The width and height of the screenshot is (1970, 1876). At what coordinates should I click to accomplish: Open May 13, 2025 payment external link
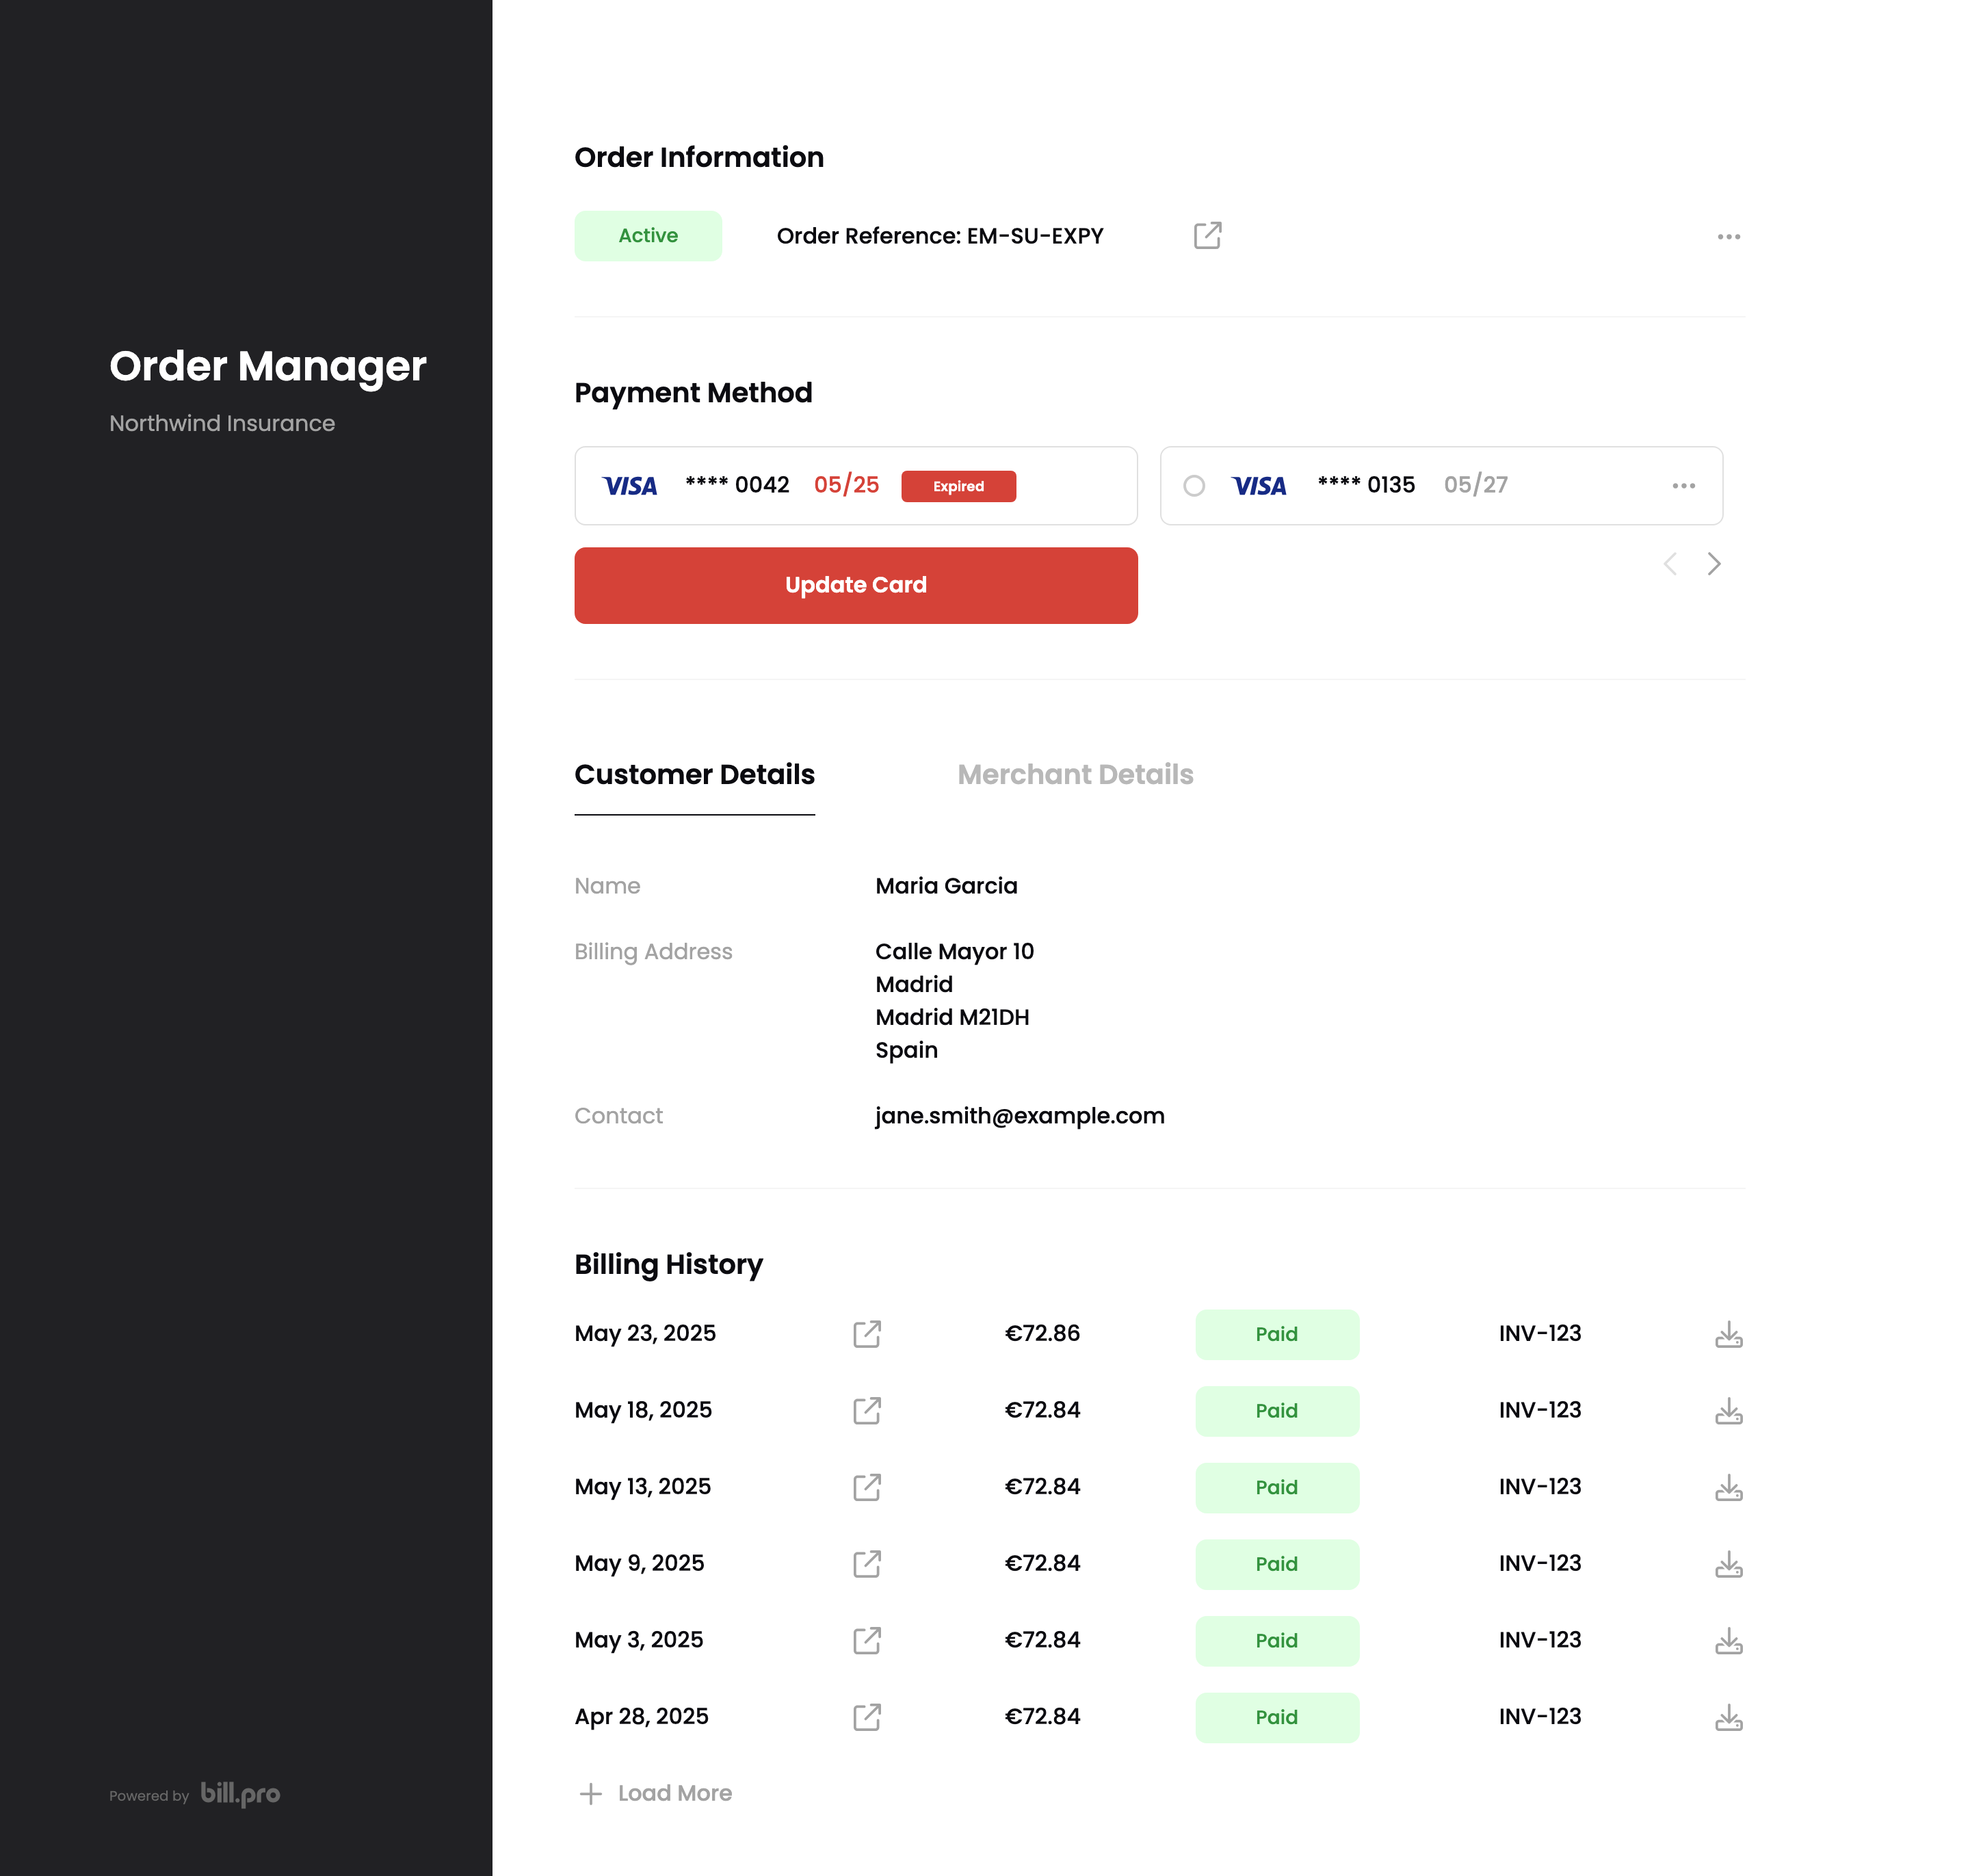point(866,1487)
